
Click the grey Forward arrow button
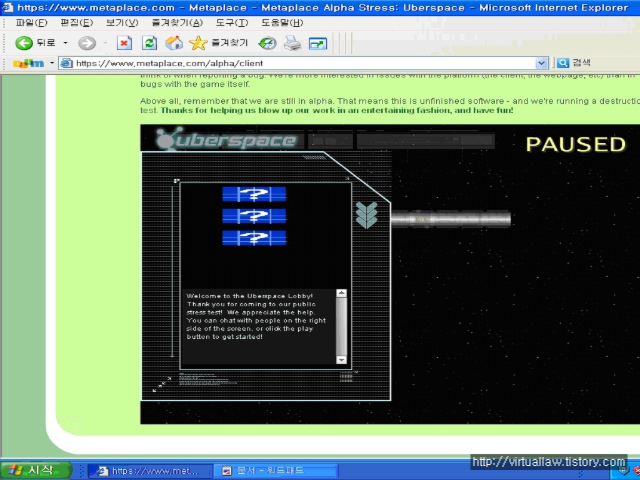87,43
